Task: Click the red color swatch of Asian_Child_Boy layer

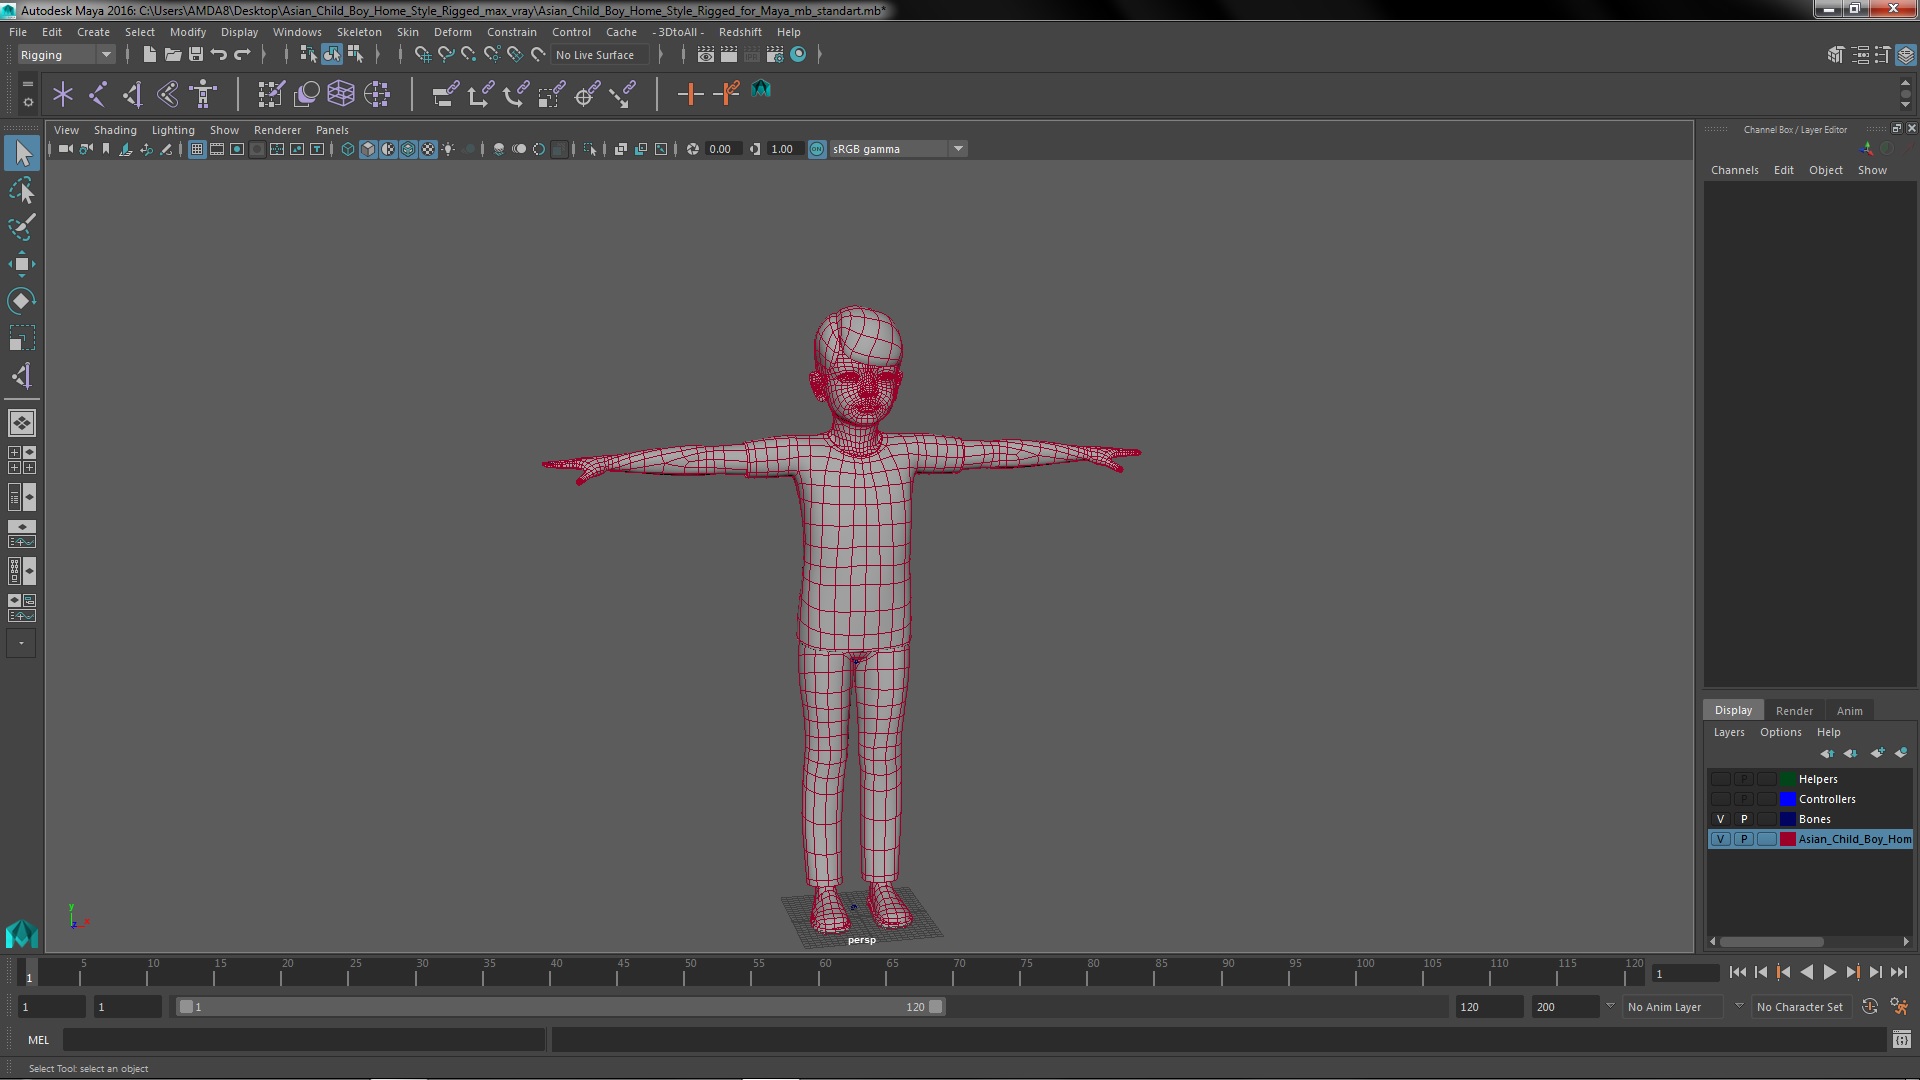Action: pyautogui.click(x=1787, y=839)
